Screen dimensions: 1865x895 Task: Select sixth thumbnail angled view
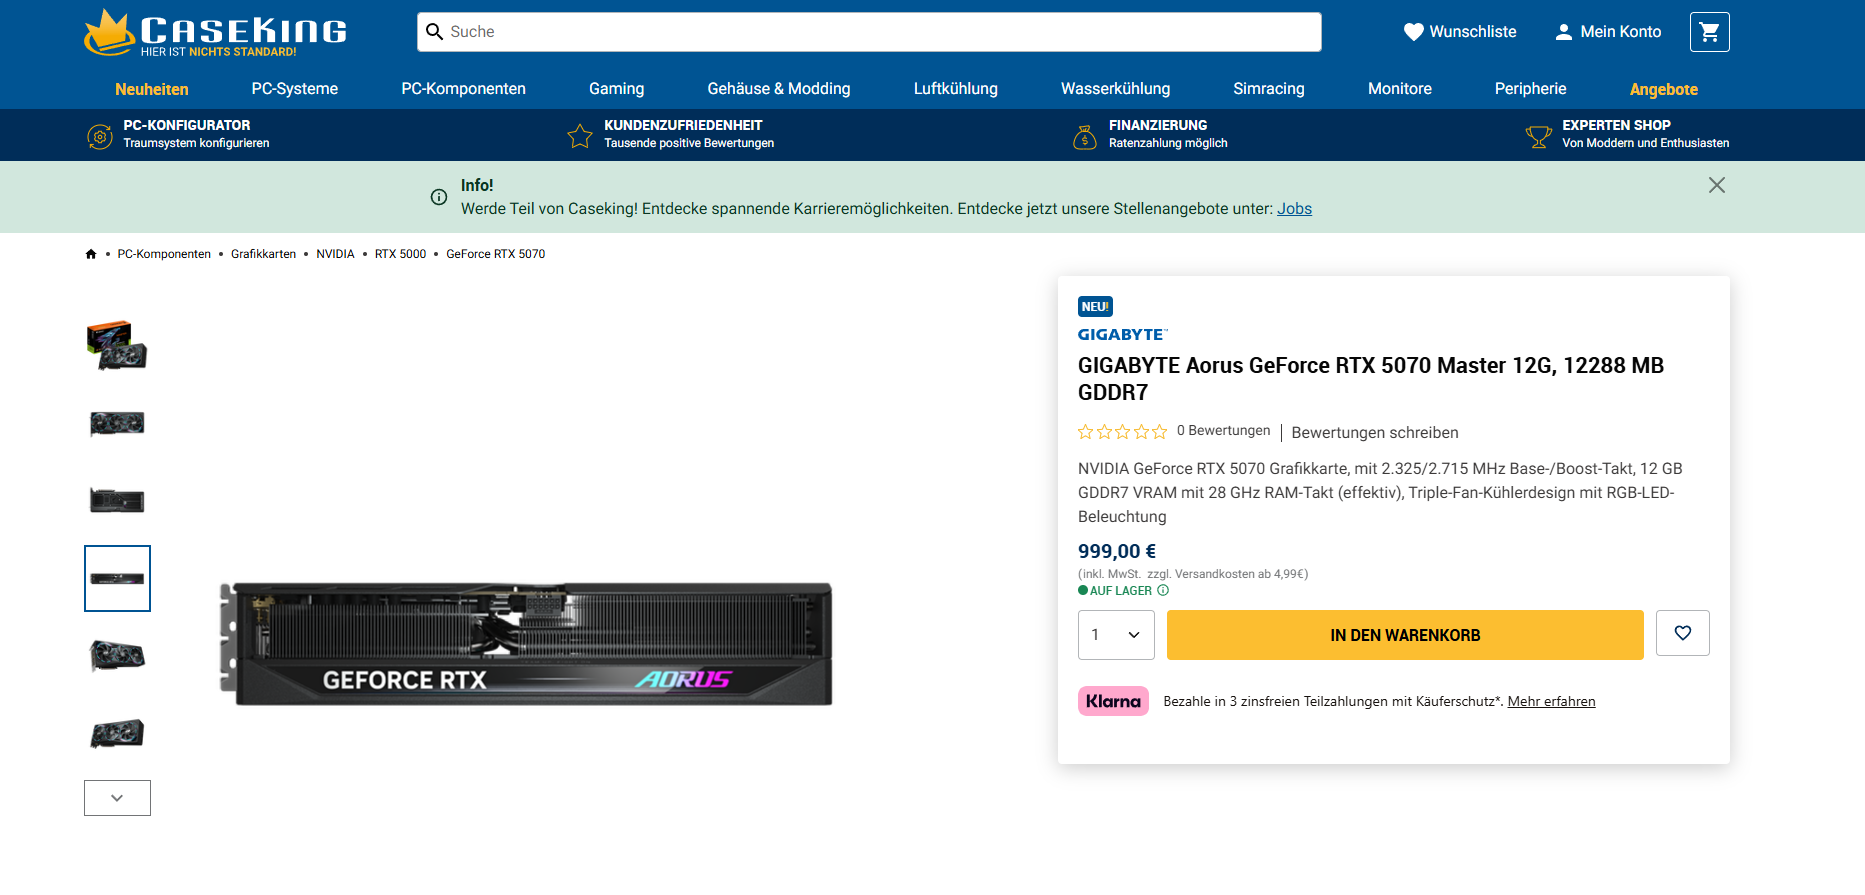(x=117, y=733)
